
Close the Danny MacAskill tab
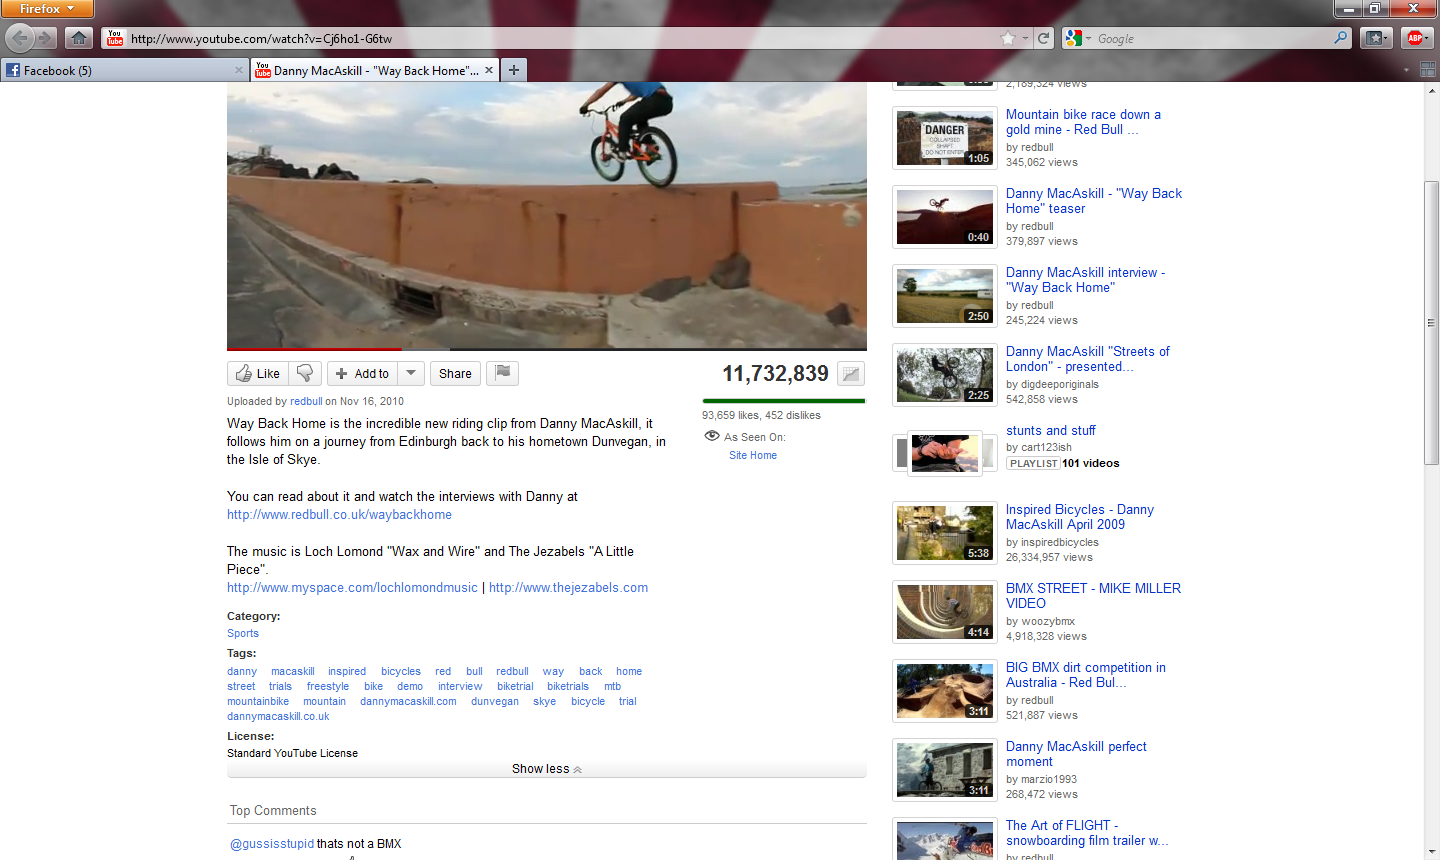tap(489, 70)
